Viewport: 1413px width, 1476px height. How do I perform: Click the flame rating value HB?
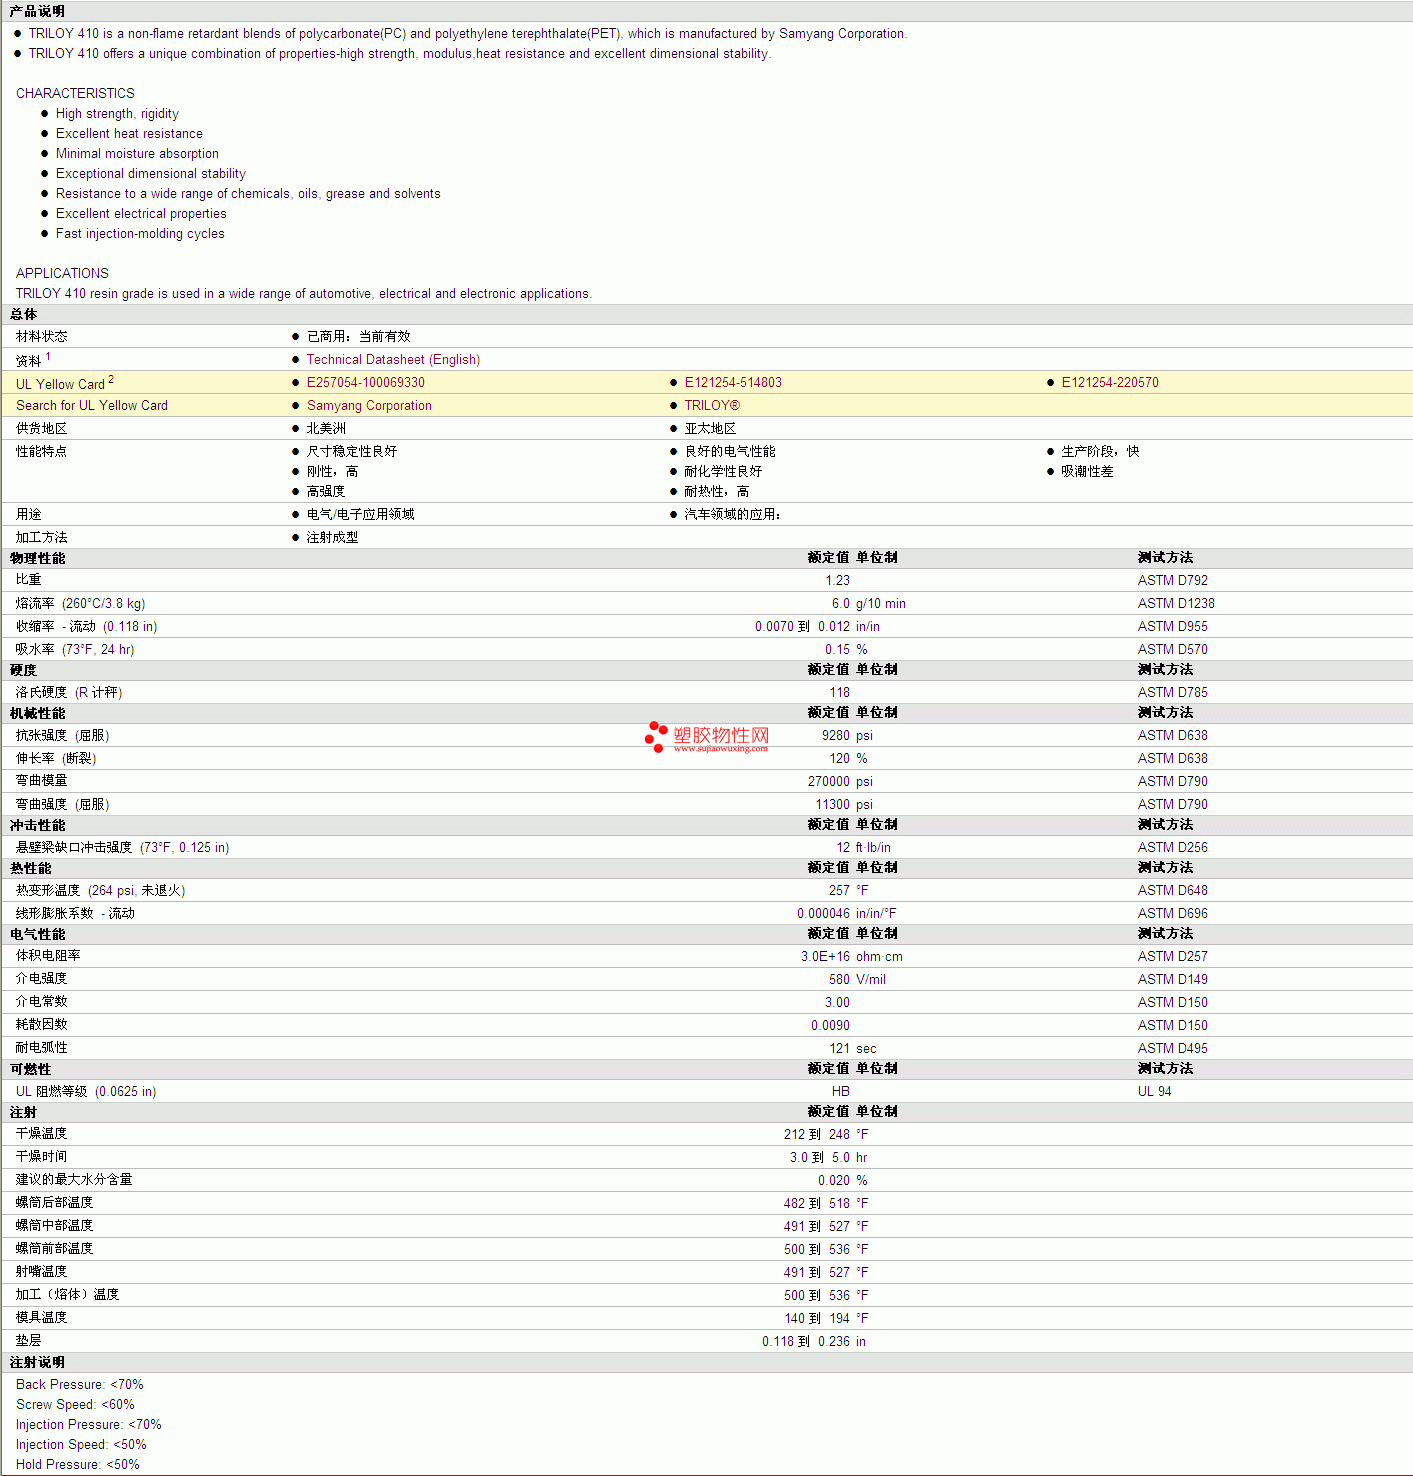(841, 1092)
